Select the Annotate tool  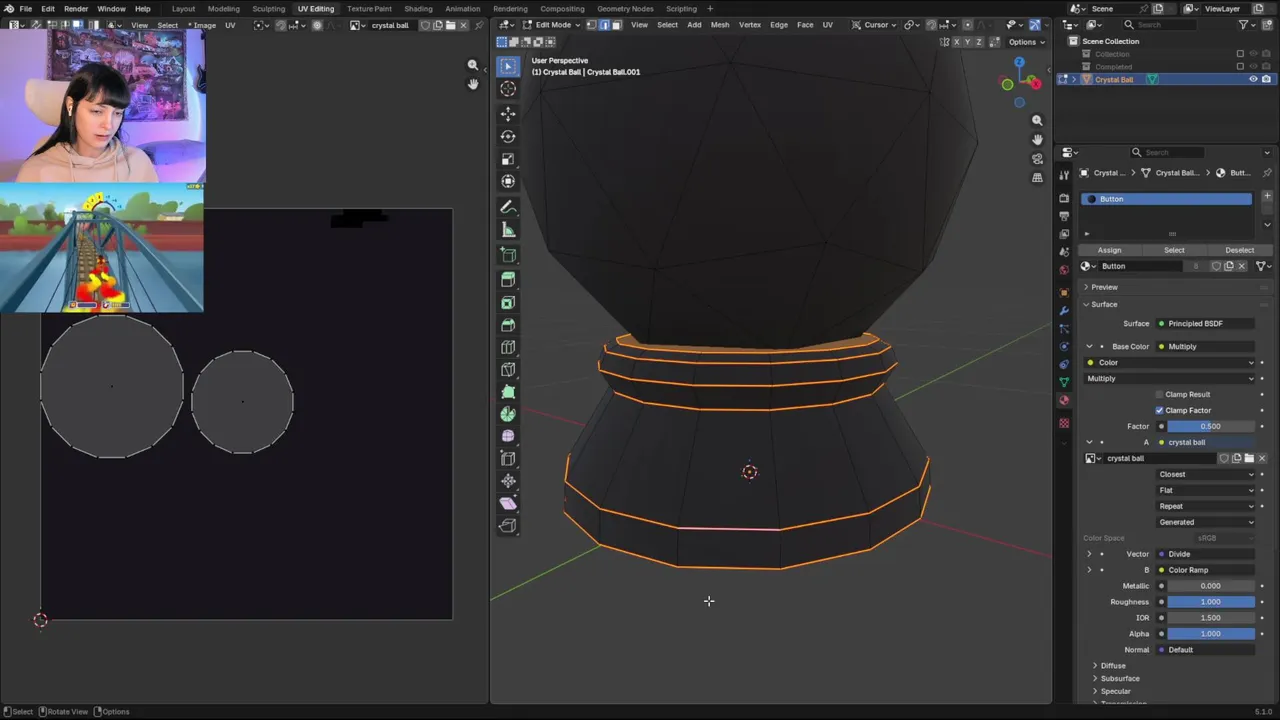coord(508,207)
